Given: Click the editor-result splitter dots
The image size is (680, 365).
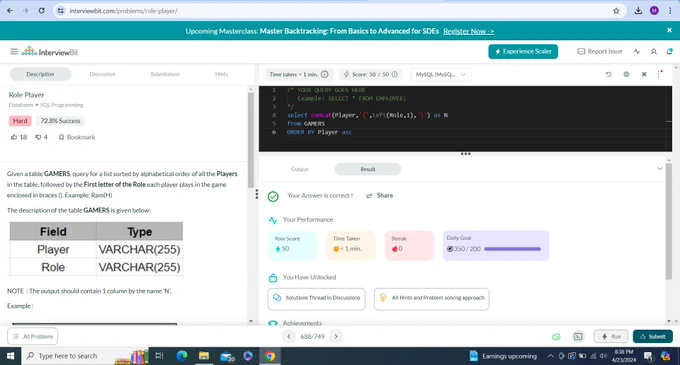Looking at the screenshot, I should (x=465, y=153).
